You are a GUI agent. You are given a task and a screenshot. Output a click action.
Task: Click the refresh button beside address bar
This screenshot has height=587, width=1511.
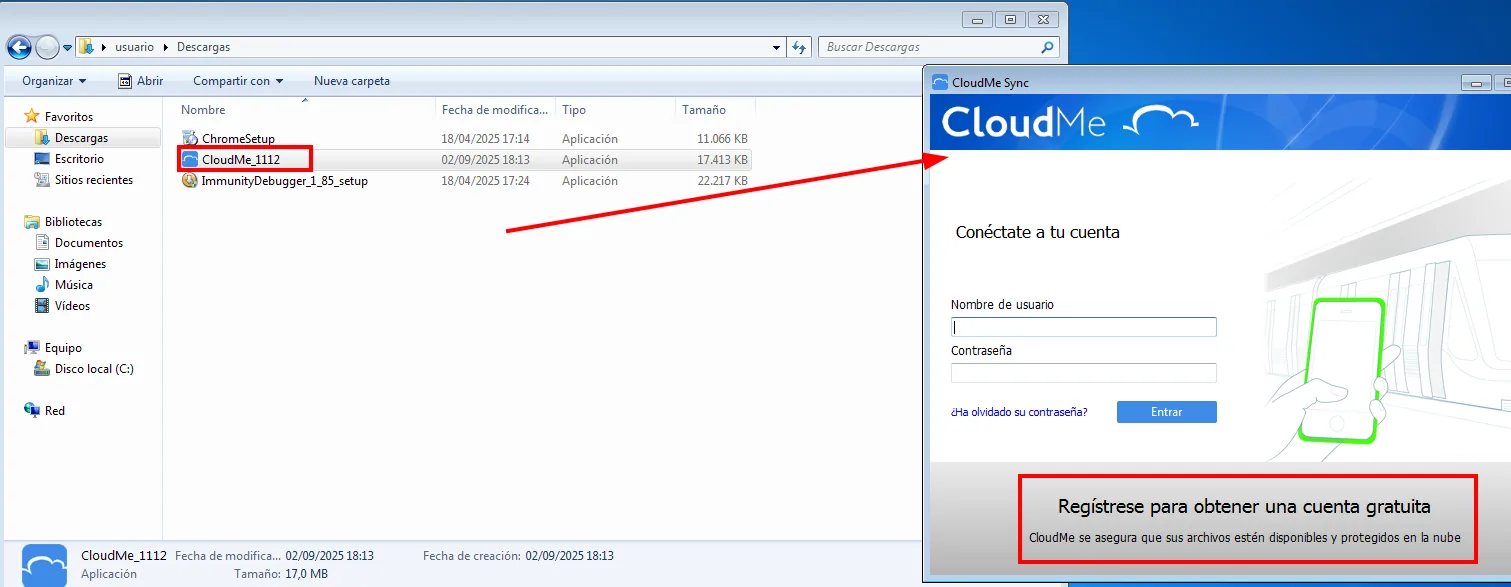[x=799, y=47]
